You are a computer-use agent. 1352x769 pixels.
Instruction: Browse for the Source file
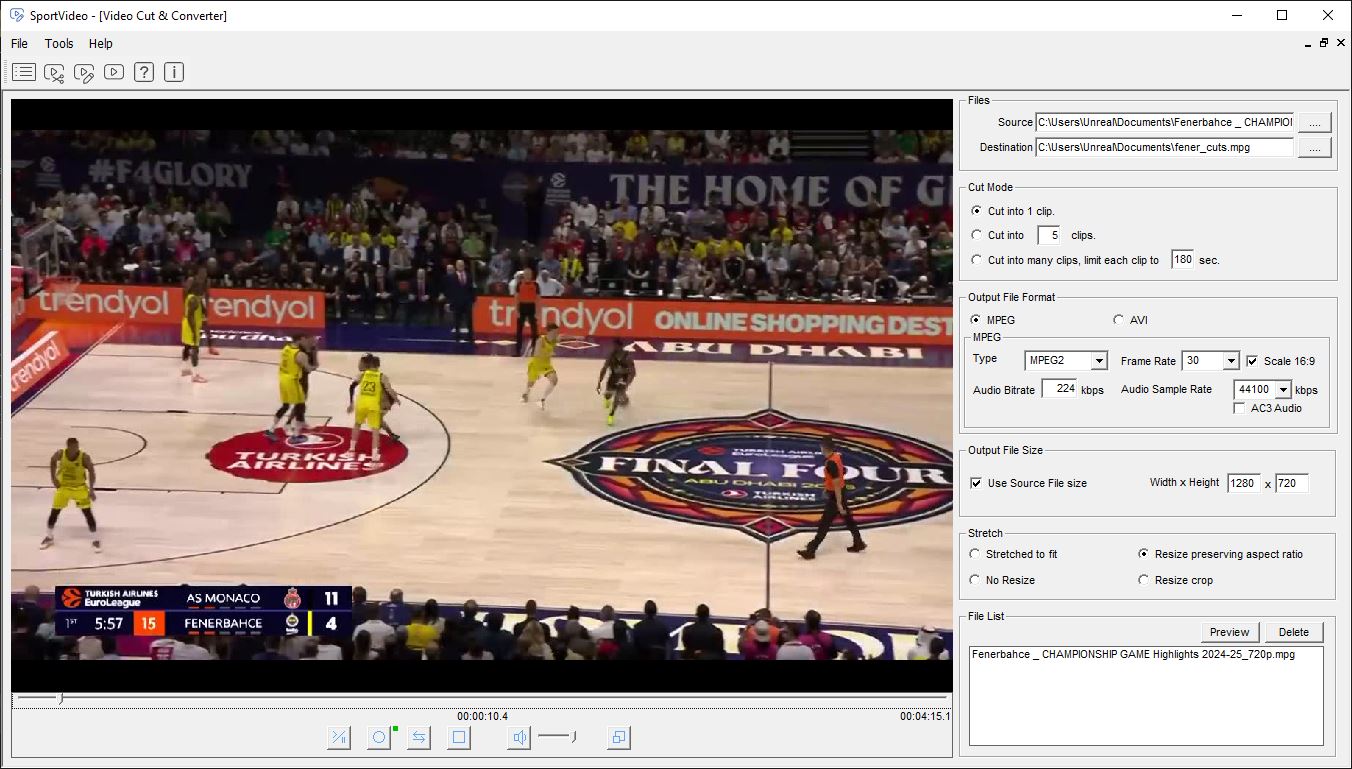(x=1315, y=122)
